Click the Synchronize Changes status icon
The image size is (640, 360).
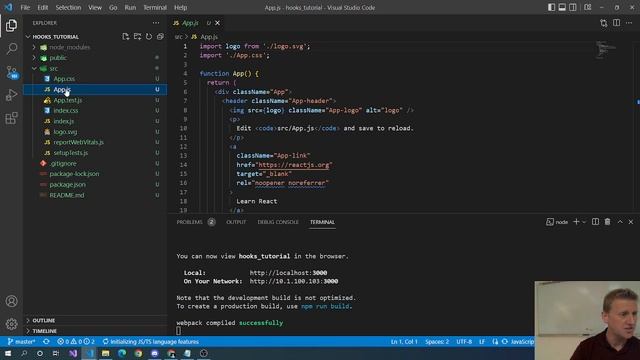click(46, 342)
